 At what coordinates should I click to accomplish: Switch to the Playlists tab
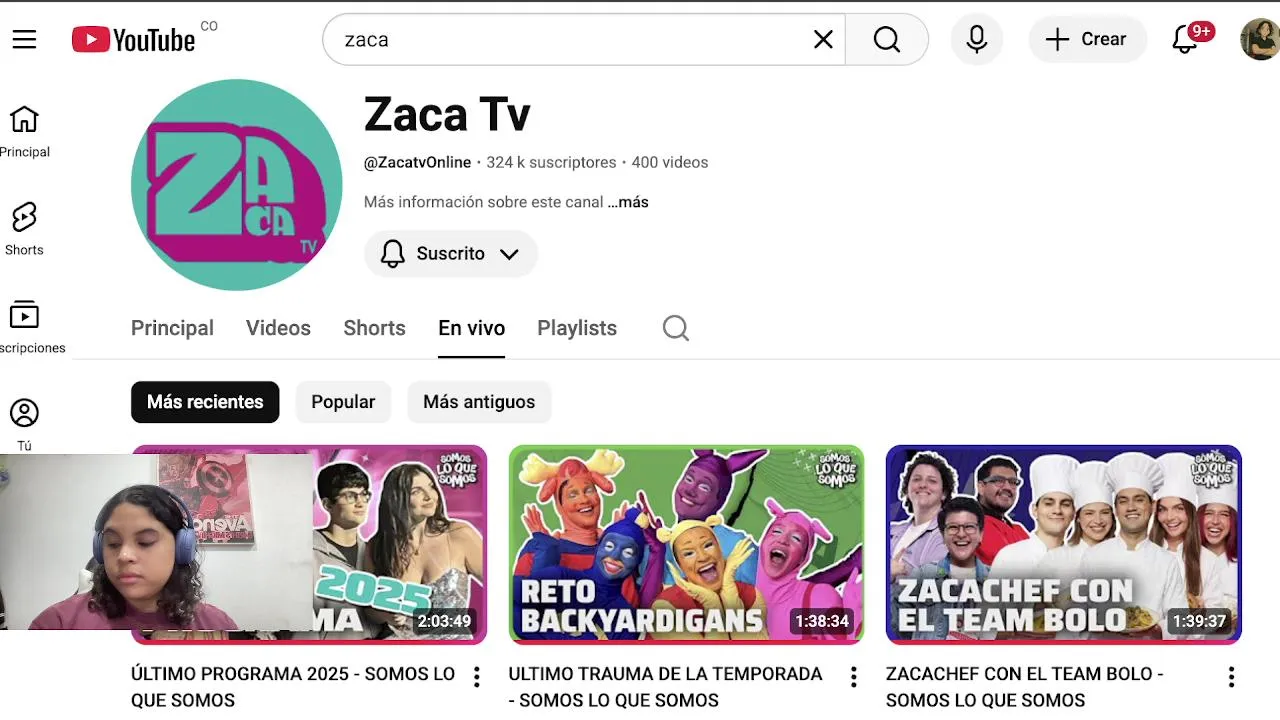[577, 328]
